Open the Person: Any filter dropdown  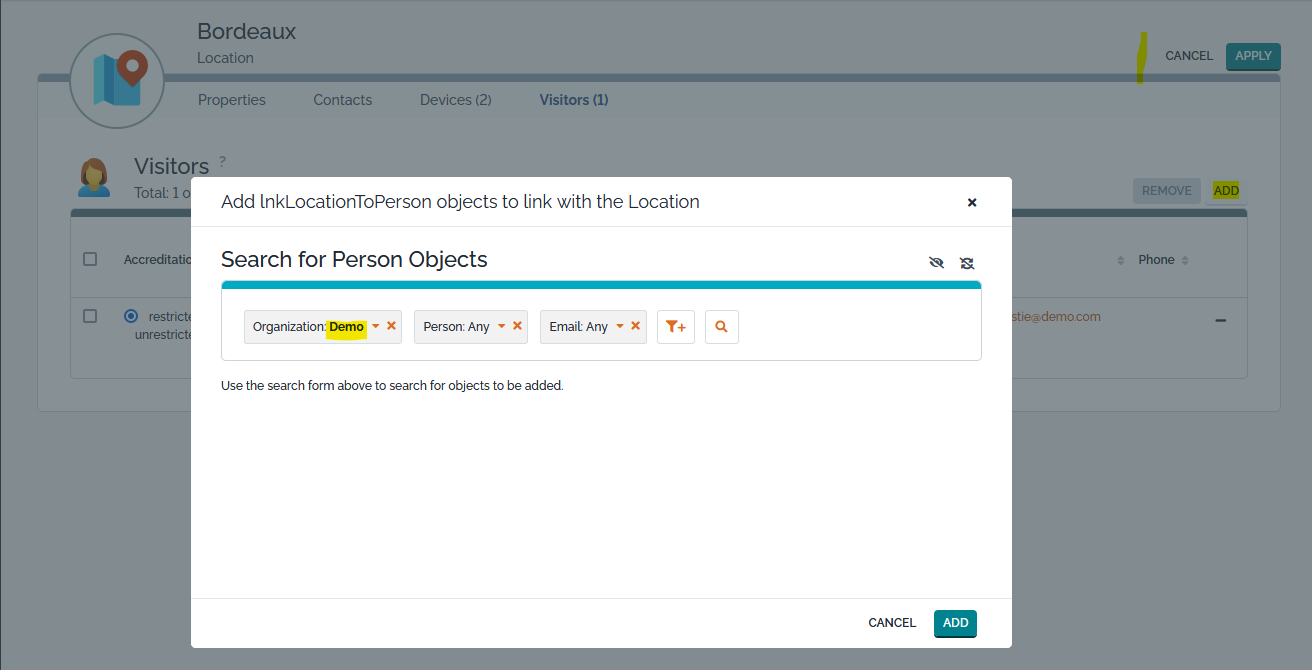[x=501, y=326]
